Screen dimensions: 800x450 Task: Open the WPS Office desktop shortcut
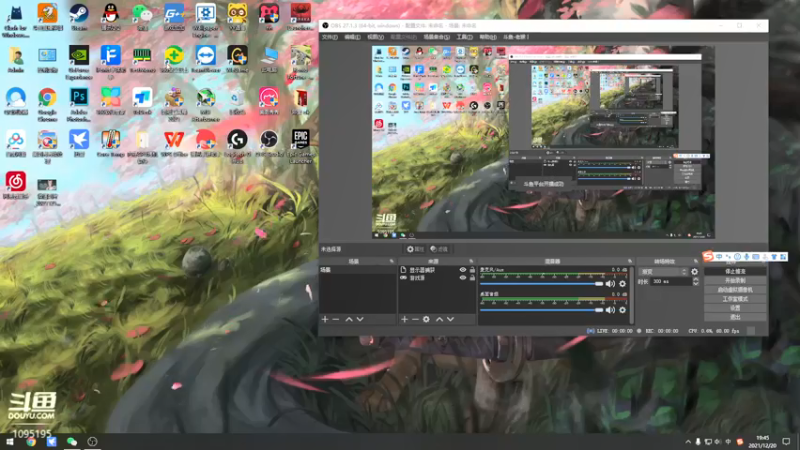(174, 143)
